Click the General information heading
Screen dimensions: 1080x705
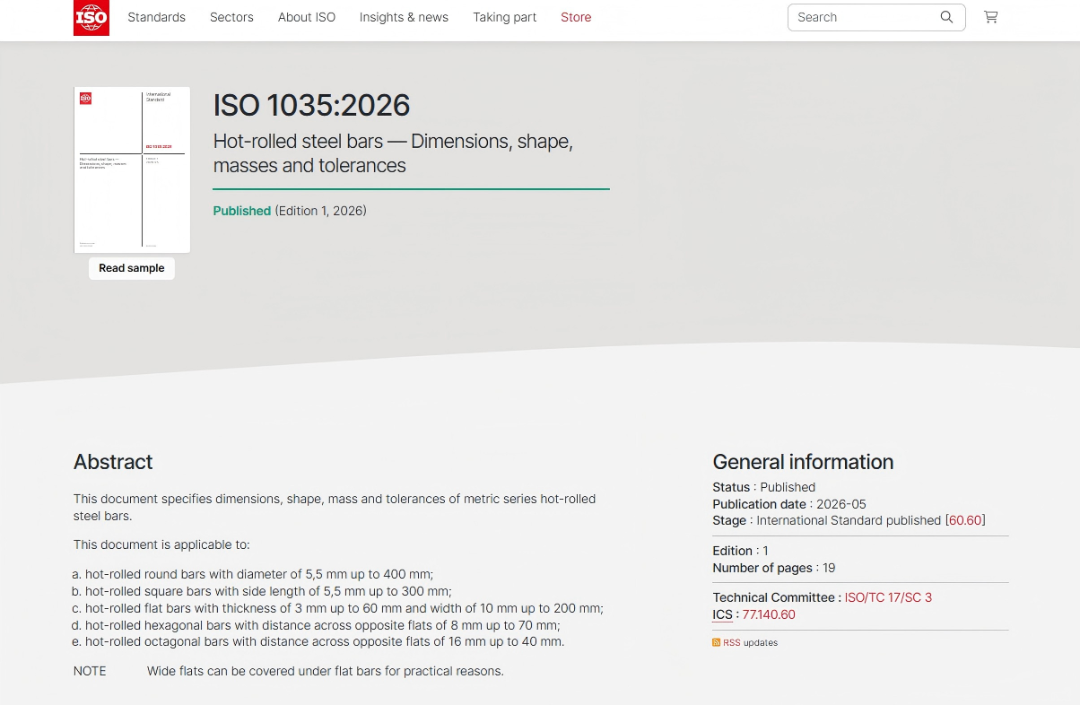pyautogui.click(x=803, y=462)
